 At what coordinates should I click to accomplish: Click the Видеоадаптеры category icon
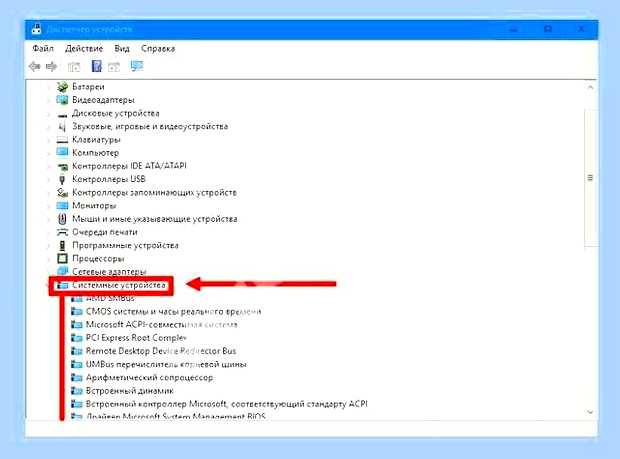[x=62, y=100]
